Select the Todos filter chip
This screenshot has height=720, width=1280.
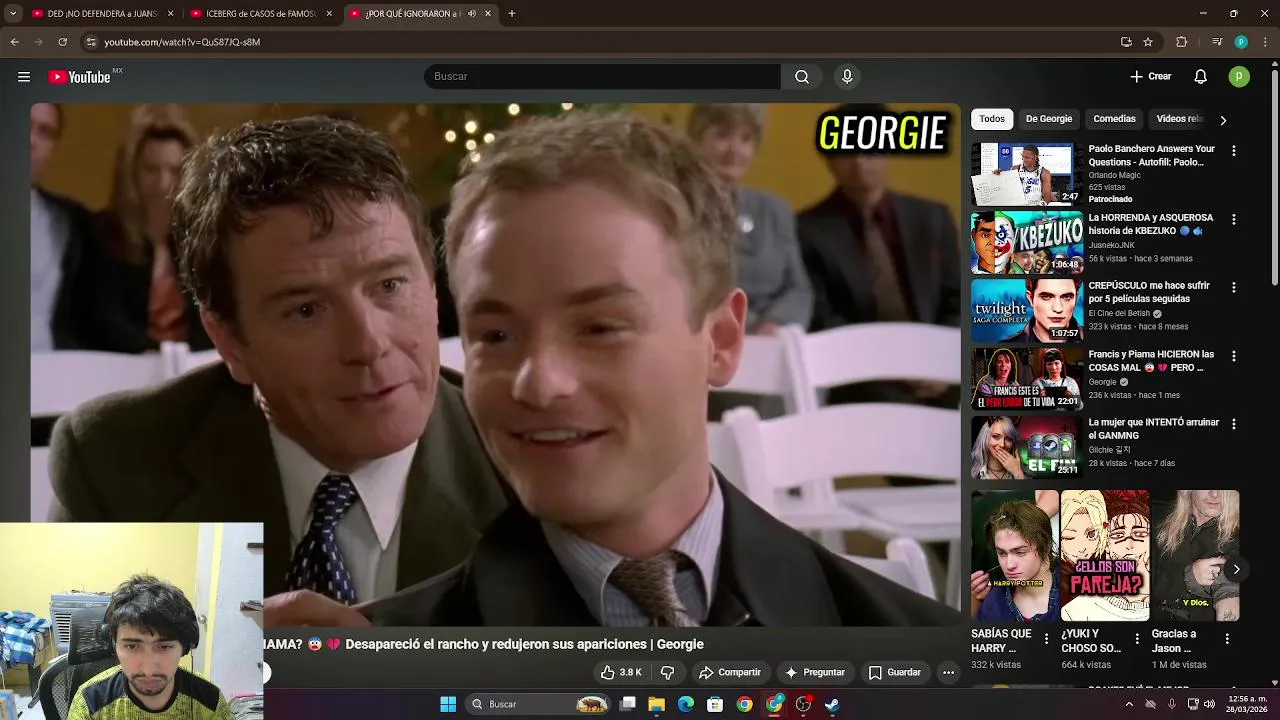(992, 119)
